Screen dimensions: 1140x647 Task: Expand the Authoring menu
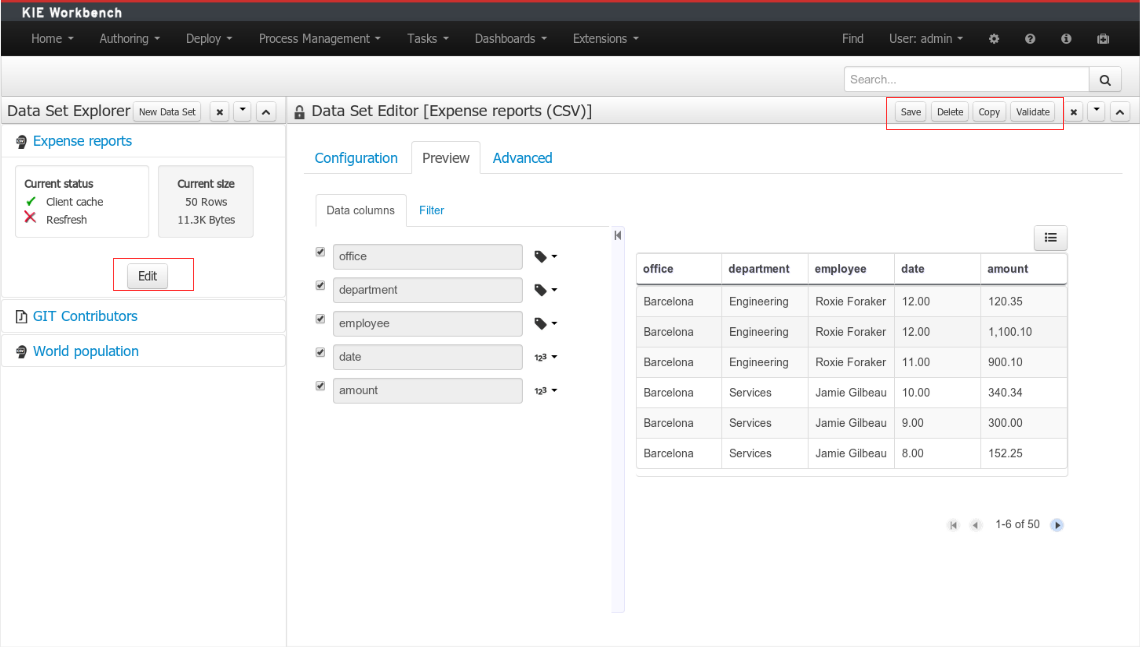pos(129,39)
